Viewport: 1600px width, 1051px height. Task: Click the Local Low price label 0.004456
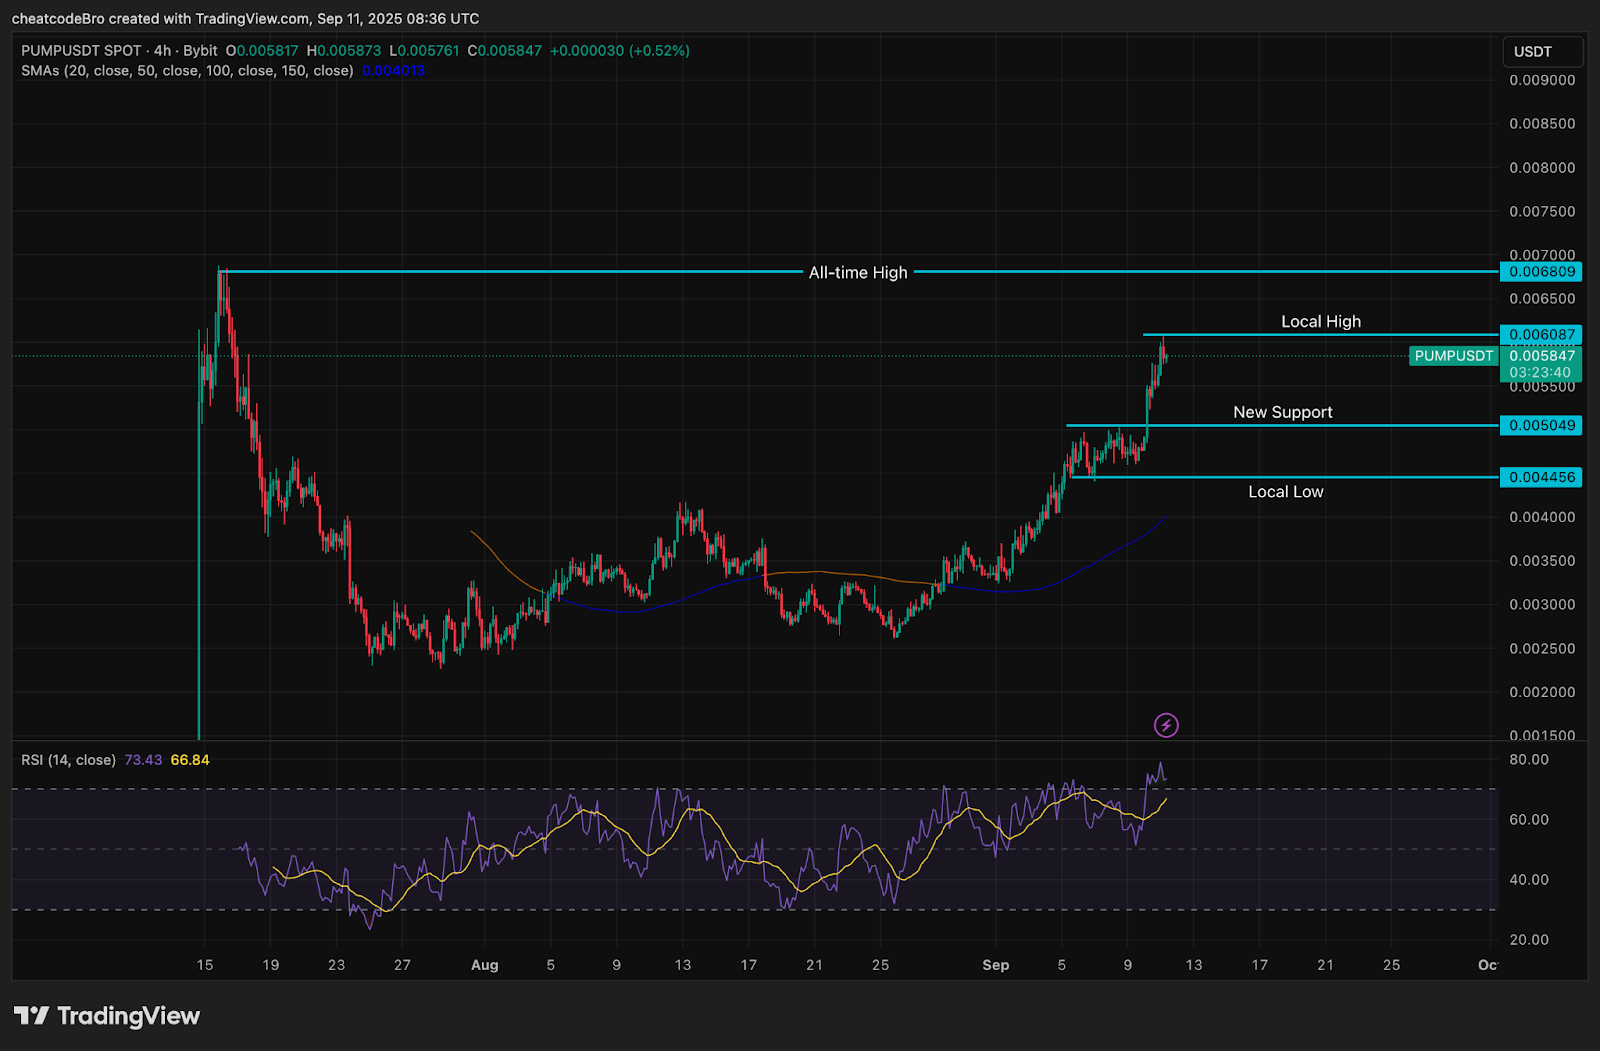pyautogui.click(x=1539, y=477)
